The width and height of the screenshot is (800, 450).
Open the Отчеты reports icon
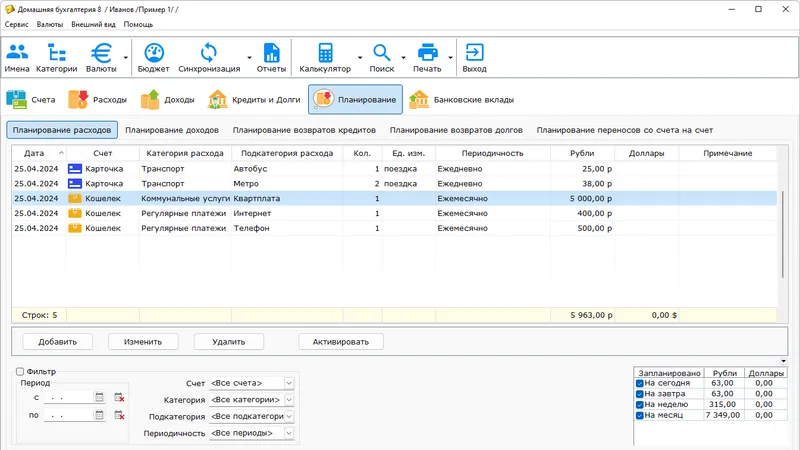pyautogui.click(x=271, y=58)
